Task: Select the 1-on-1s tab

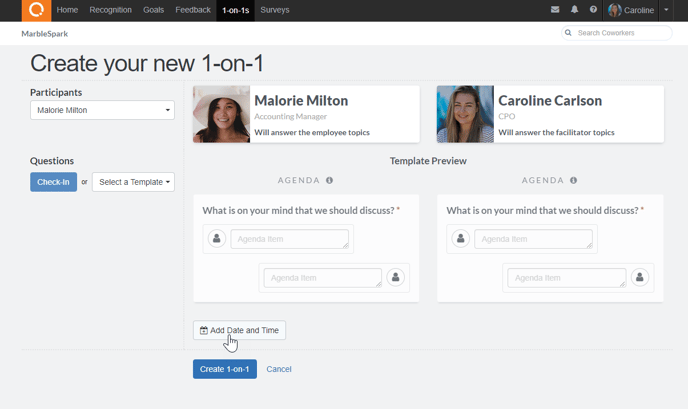Action: point(236,11)
